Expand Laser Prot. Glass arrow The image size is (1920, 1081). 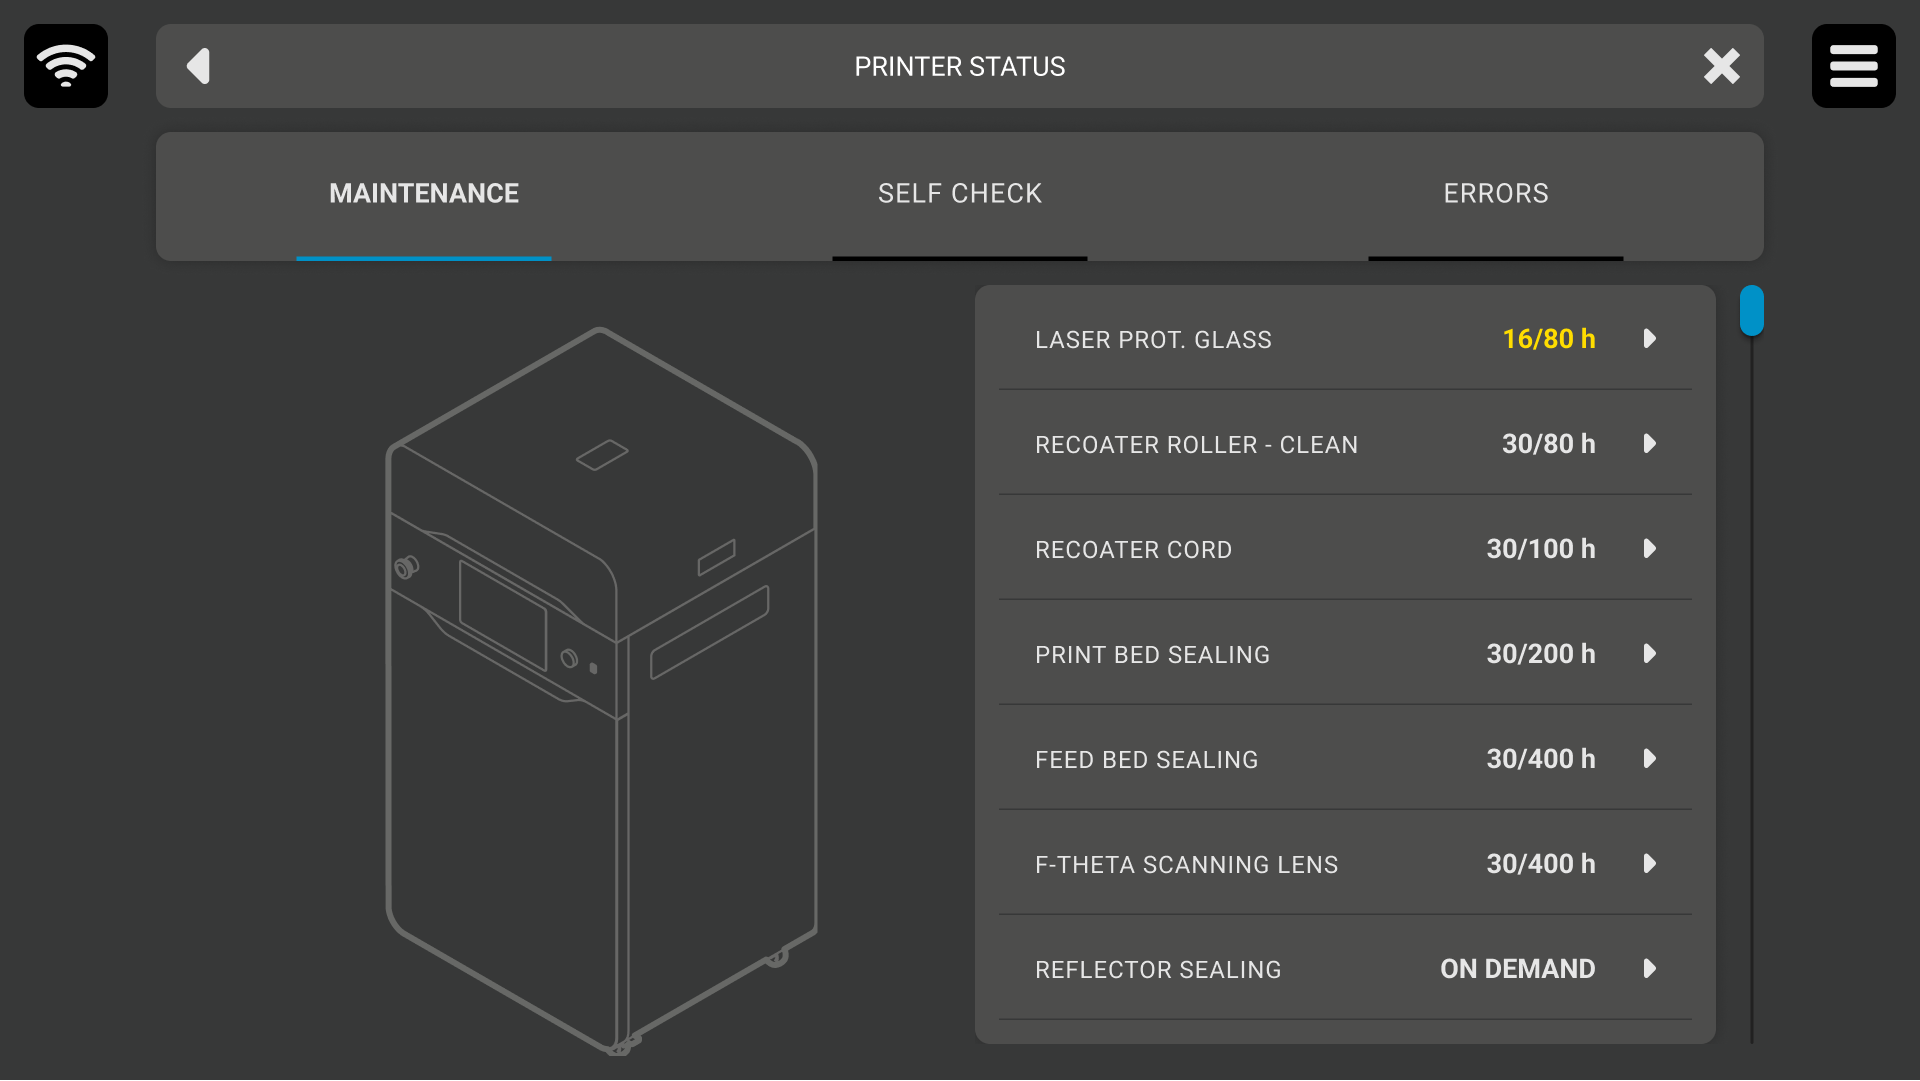(1650, 339)
